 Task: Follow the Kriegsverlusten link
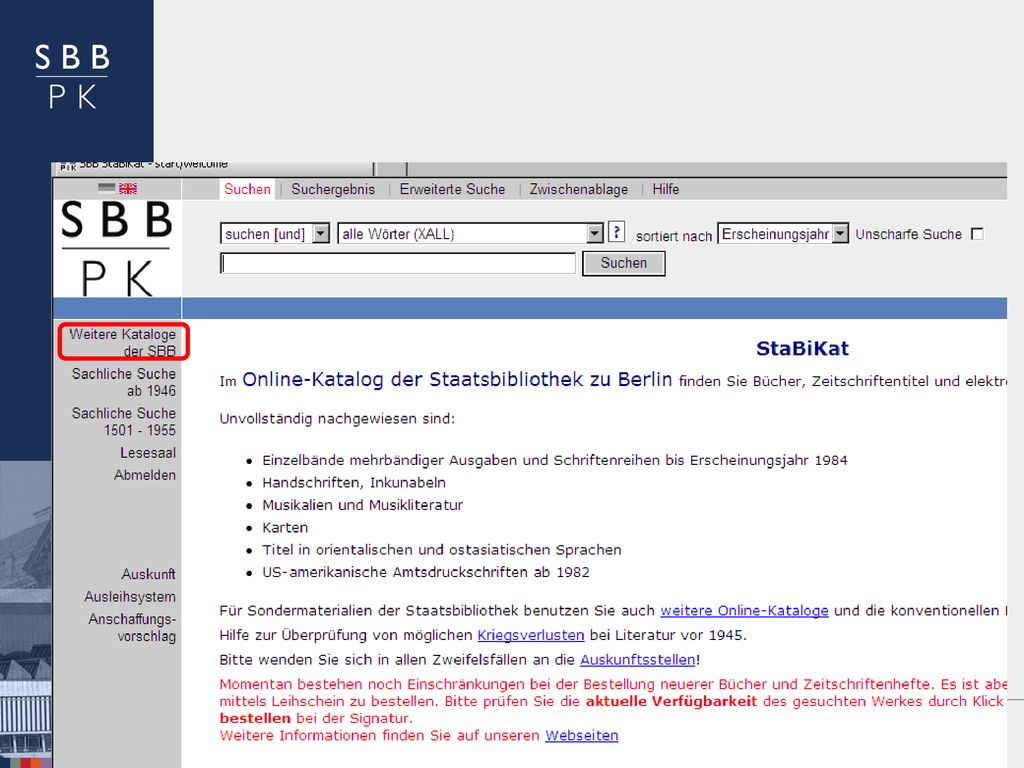[x=531, y=635]
